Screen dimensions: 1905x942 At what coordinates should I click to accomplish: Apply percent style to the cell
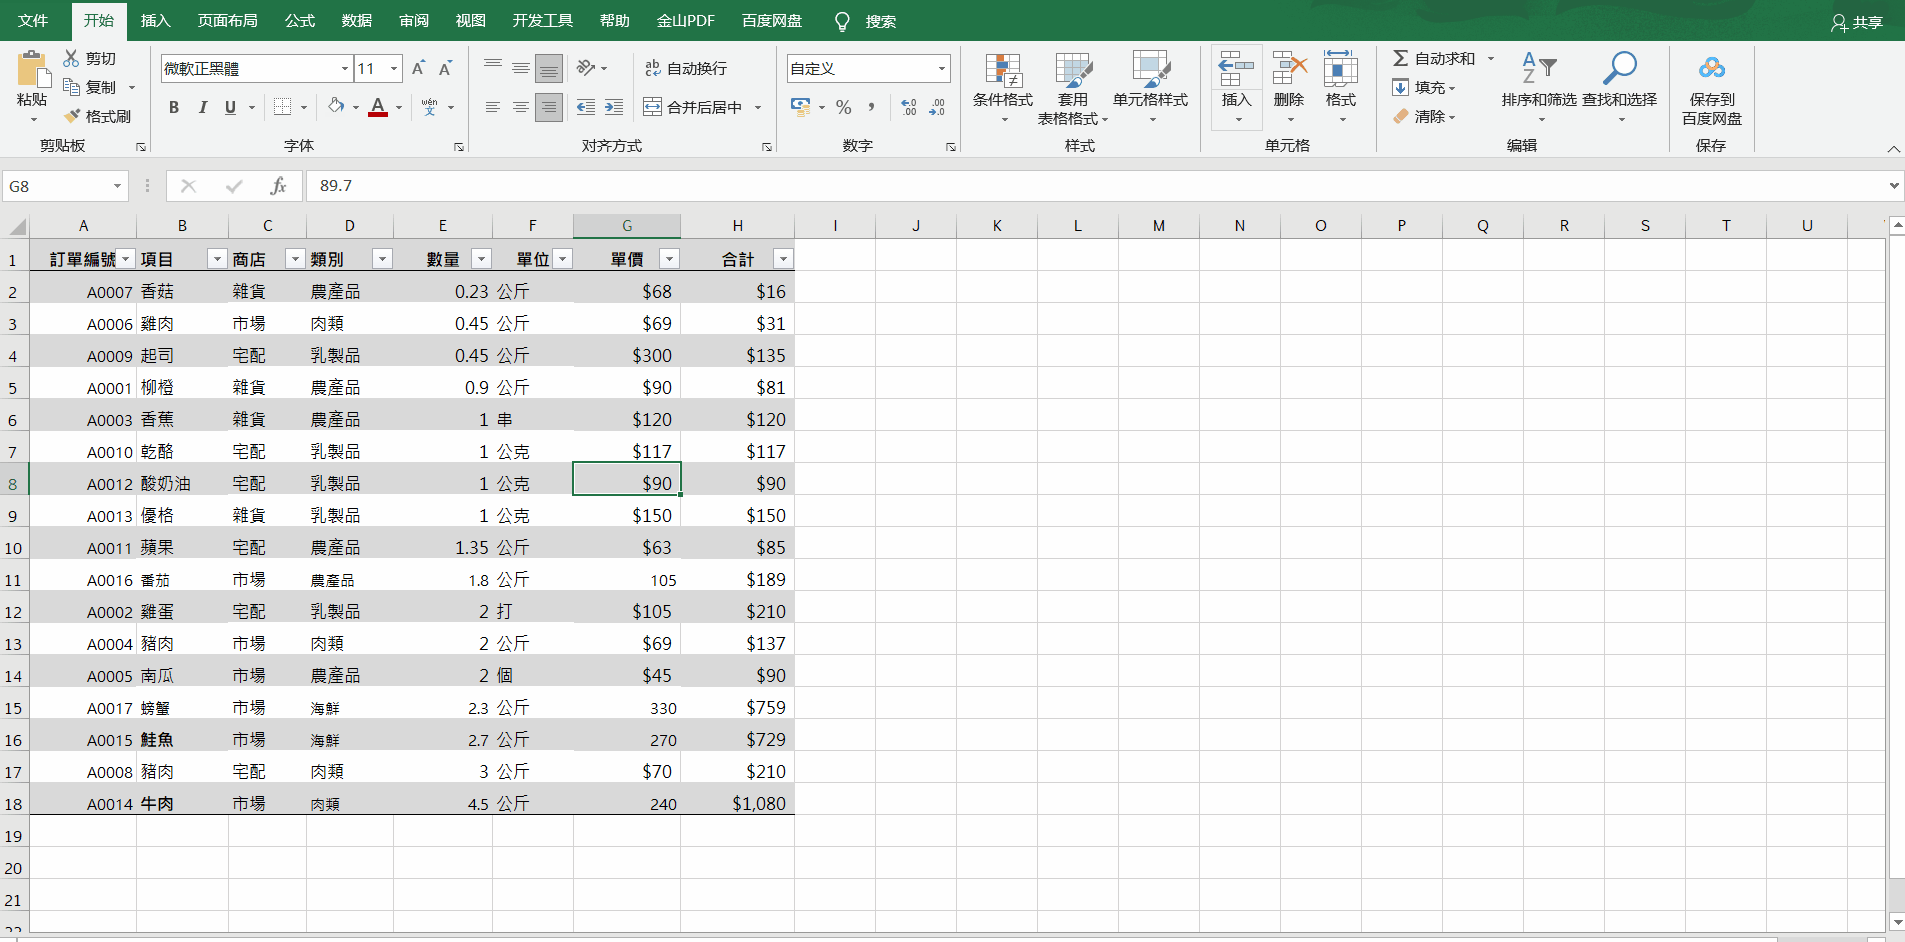point(844,107)
